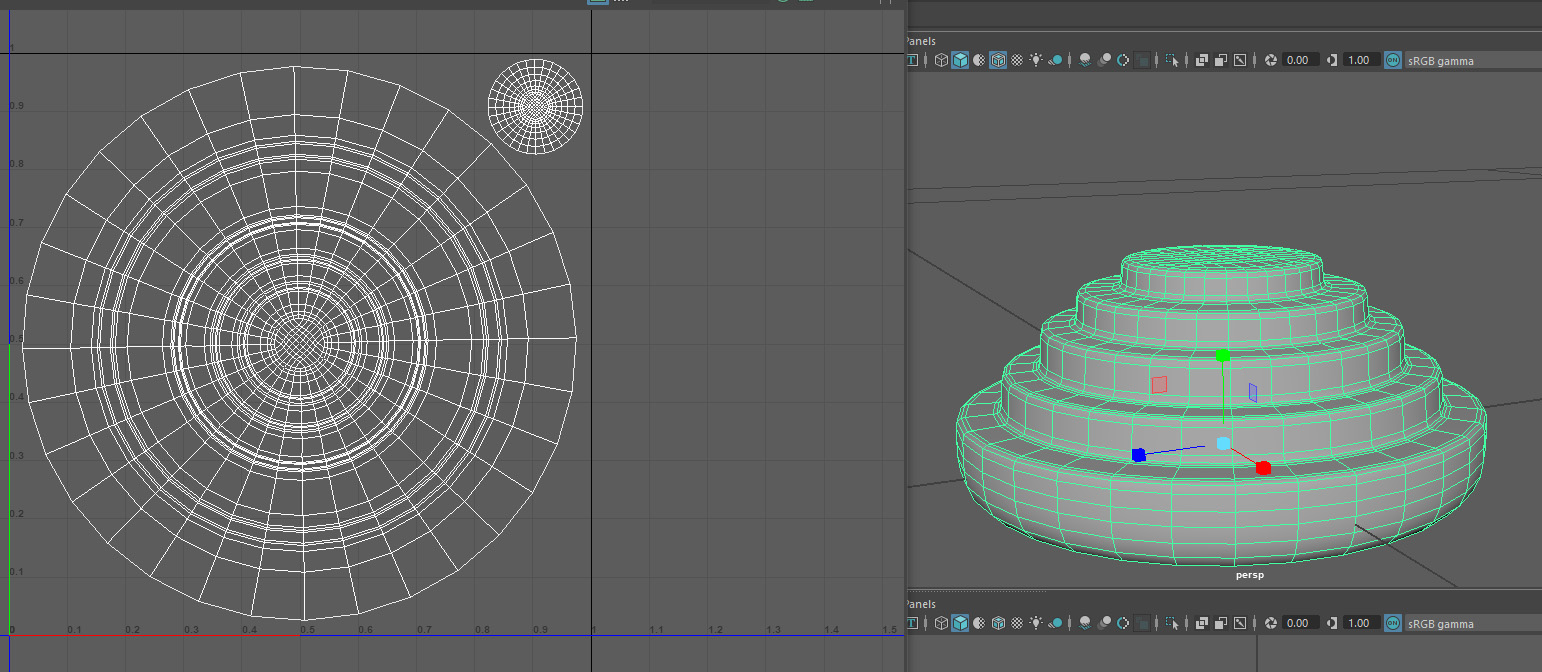Enable shadows icon in persp panel toolbar

tap(1055, 60)
